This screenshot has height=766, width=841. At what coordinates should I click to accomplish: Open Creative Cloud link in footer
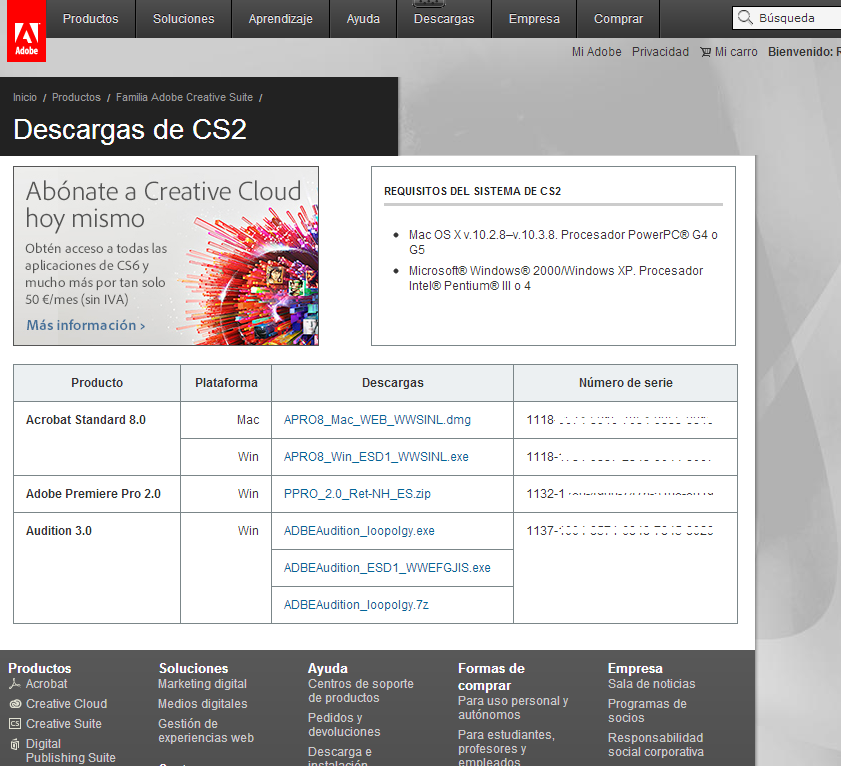[67, 704]
